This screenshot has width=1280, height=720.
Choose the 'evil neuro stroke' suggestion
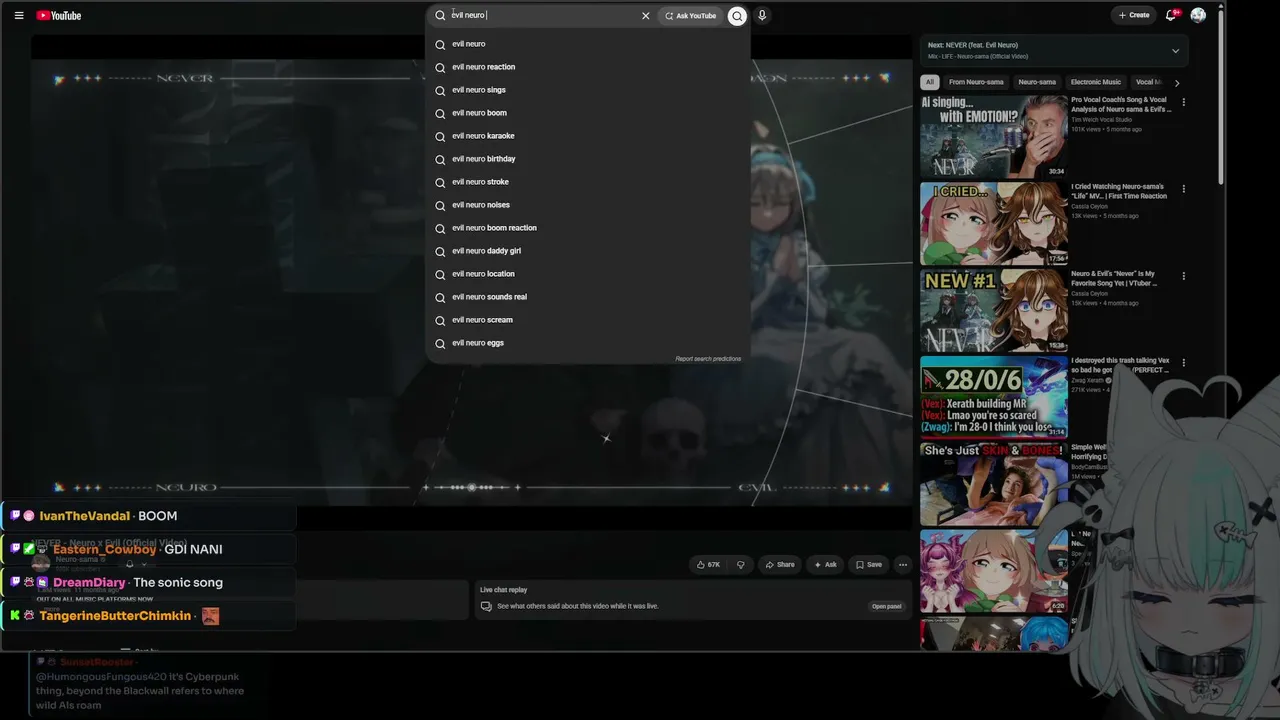tap(588, 182)
